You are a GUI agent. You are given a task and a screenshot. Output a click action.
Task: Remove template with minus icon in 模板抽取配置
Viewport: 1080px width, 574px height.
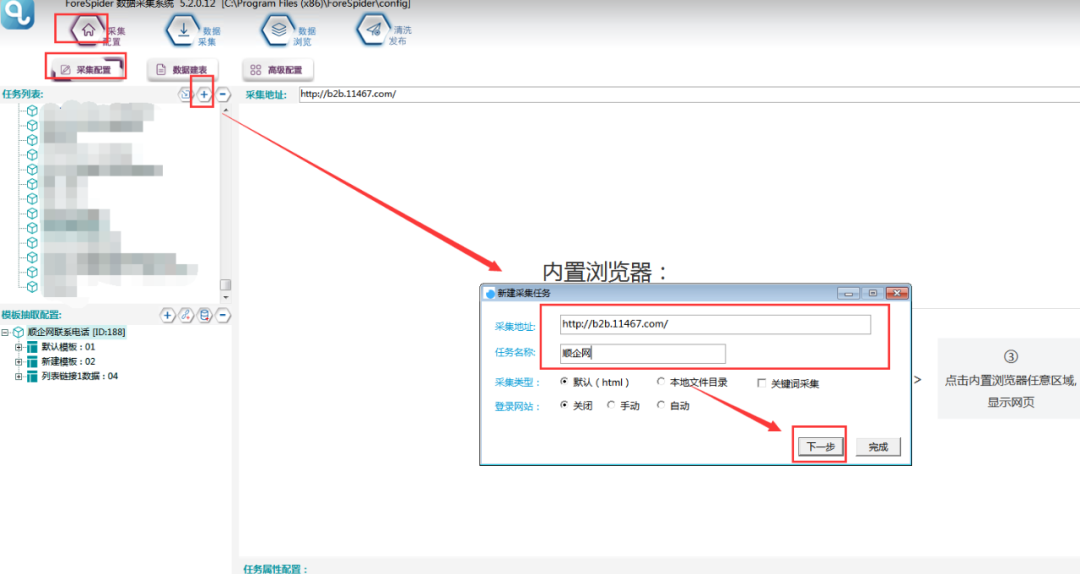223,316
